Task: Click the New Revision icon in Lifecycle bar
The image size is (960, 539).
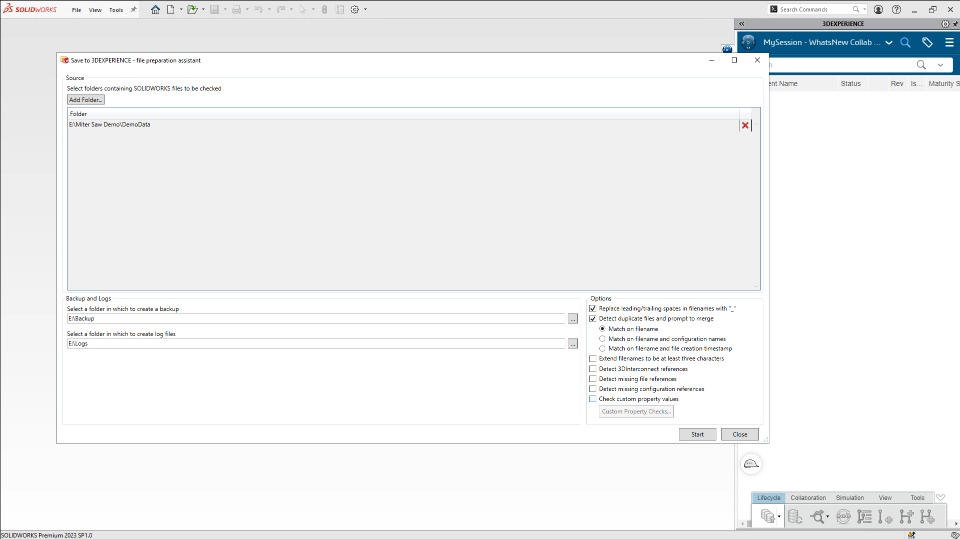Action: pos(885,516)
